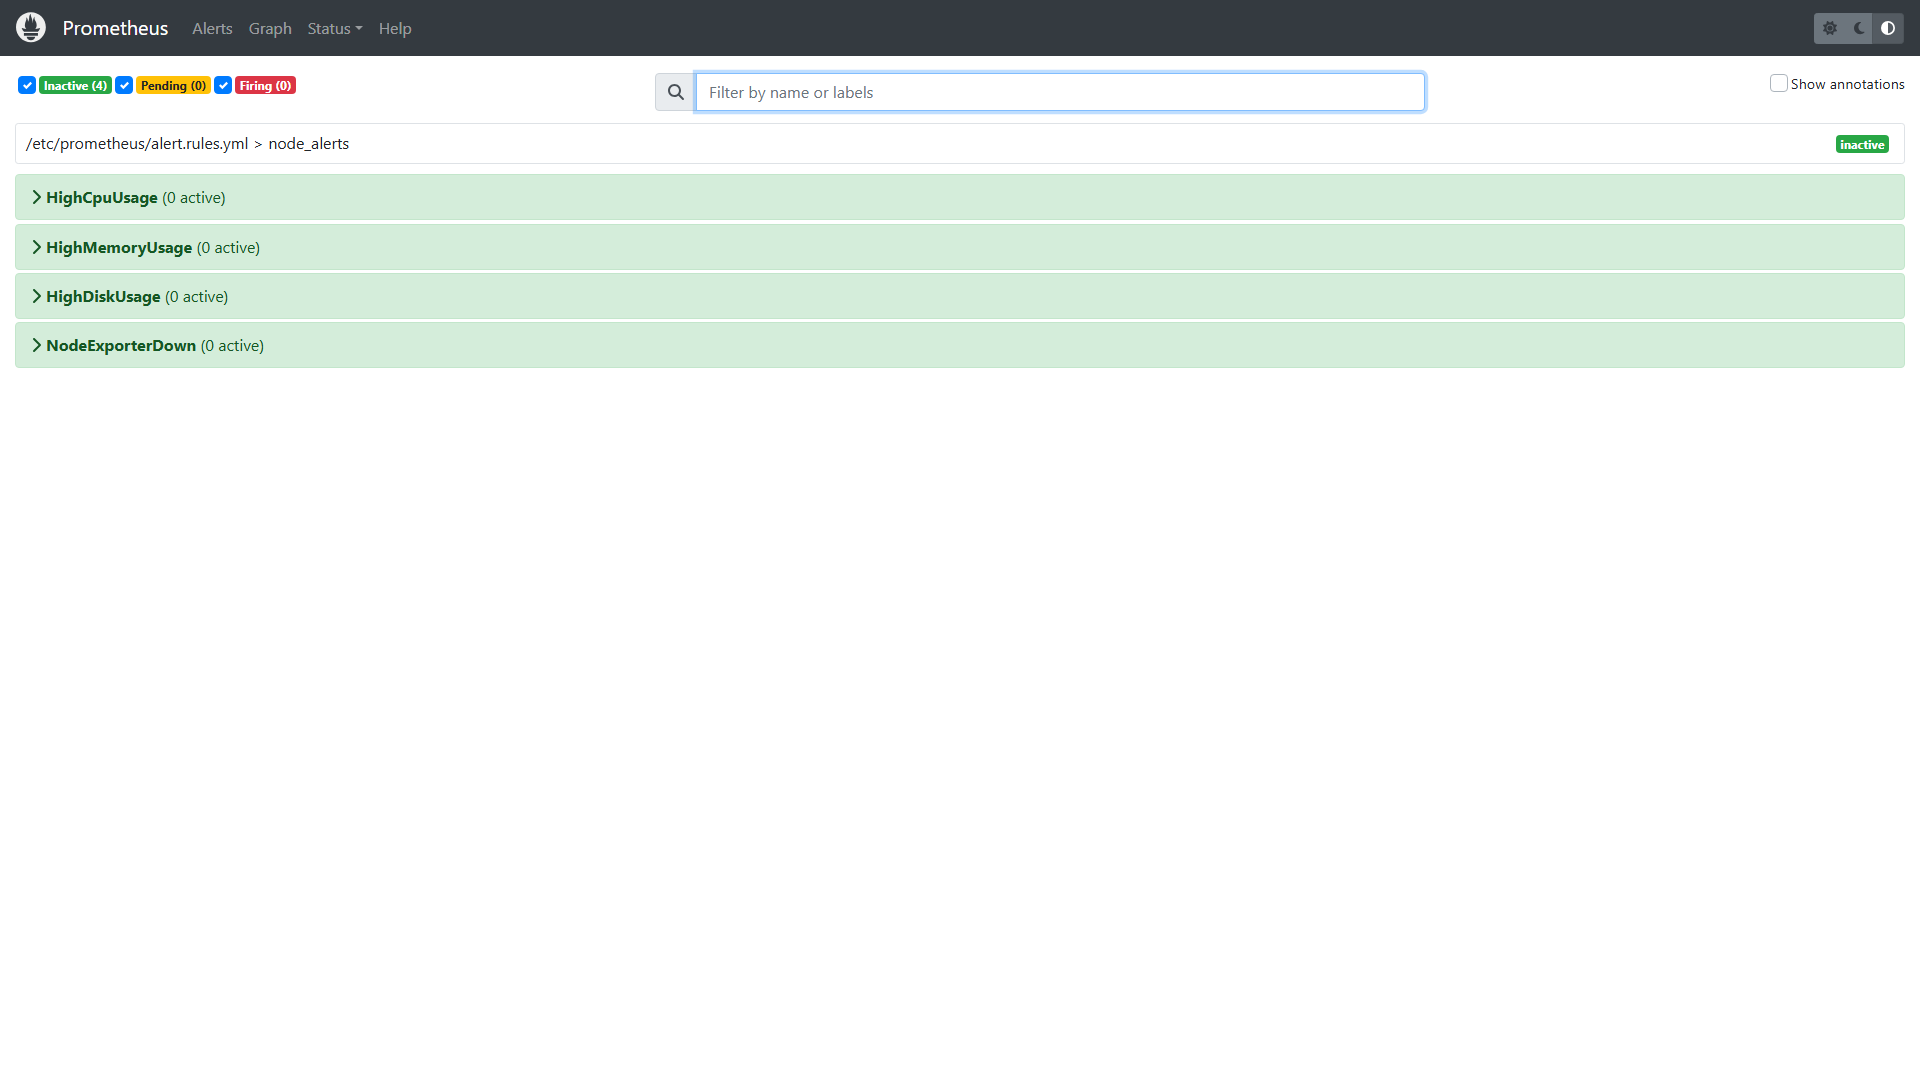Click the search magnifier icon

click(x=676, y=92)
